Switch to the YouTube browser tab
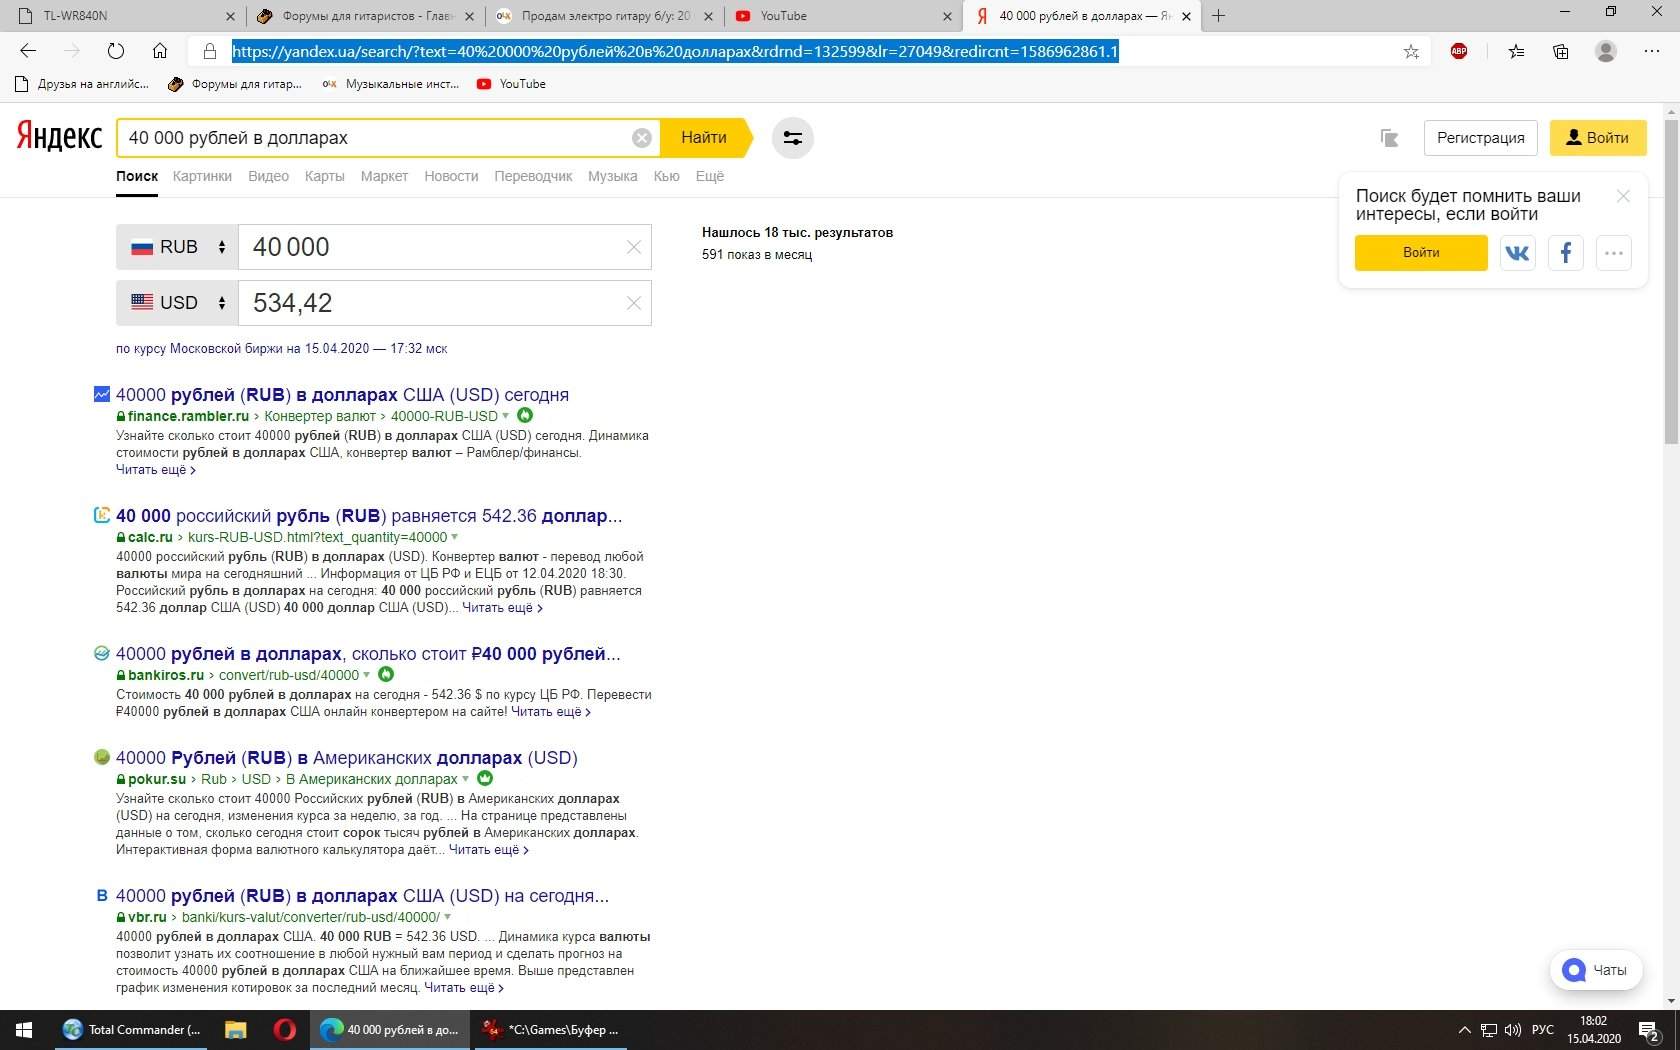The height and width of the screenshot is (1050, 1680). (840, 16)
